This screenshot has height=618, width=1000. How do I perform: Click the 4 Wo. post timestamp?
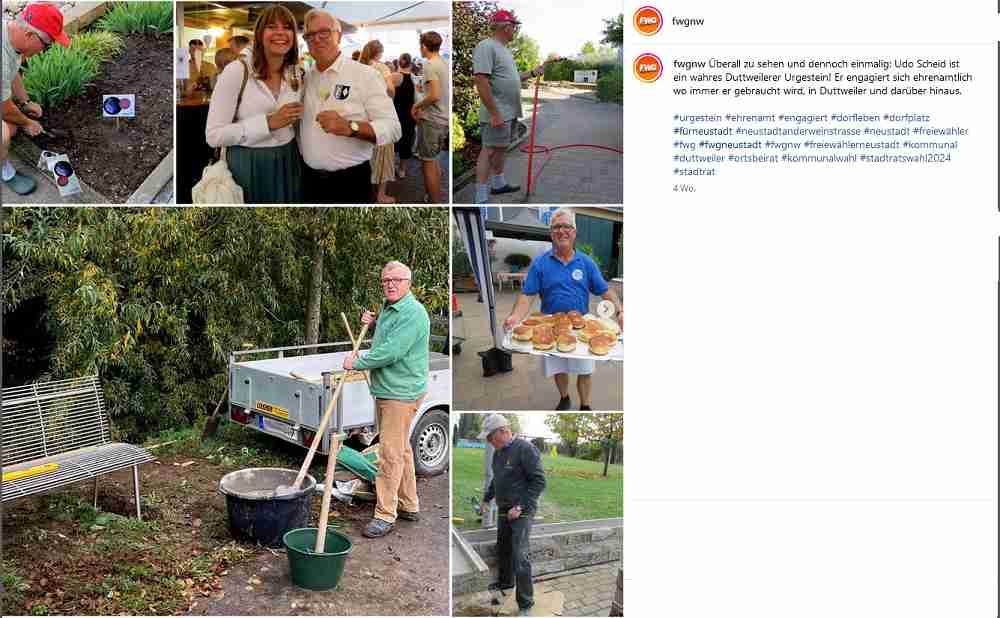pyautogui.click(x=684, y=188)
